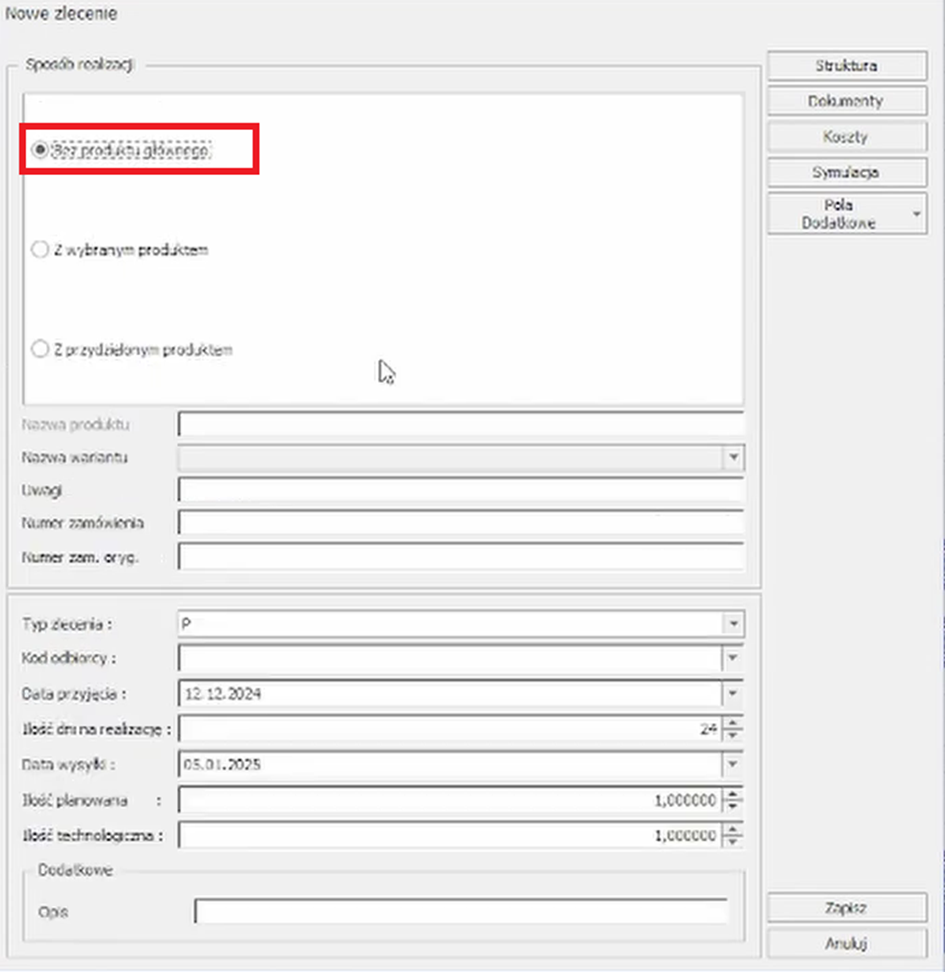Choose the 'Z wybranym produktem' radio option
945x972 pixels.
[40, 250]
